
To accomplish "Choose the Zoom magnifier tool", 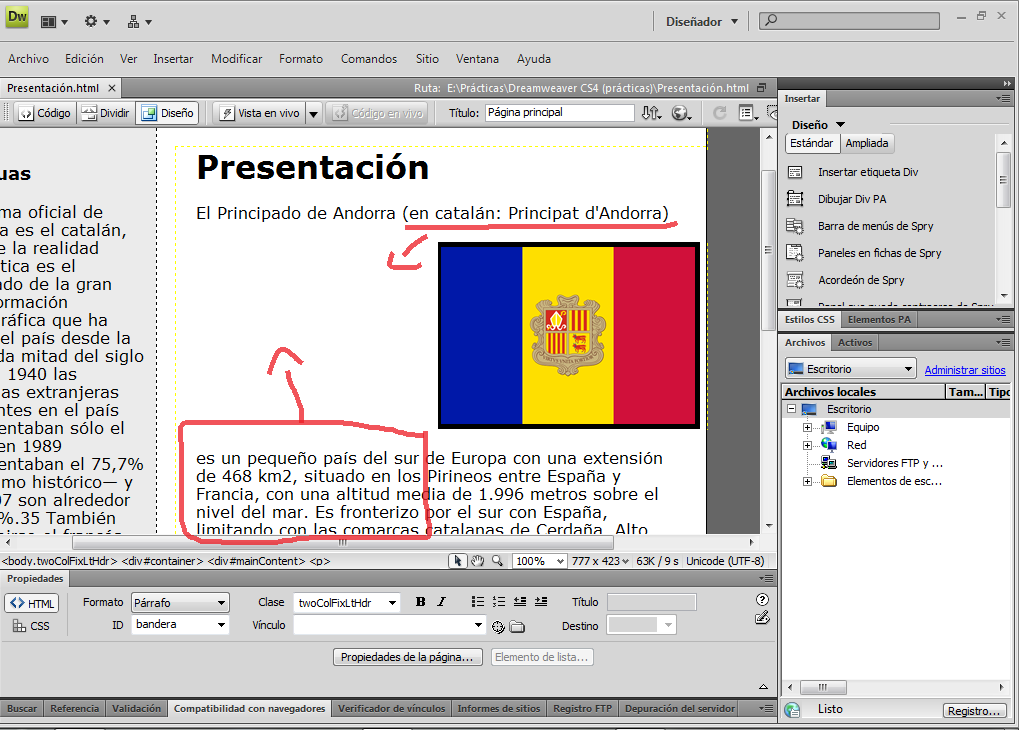I will click(x=497, y=561).
